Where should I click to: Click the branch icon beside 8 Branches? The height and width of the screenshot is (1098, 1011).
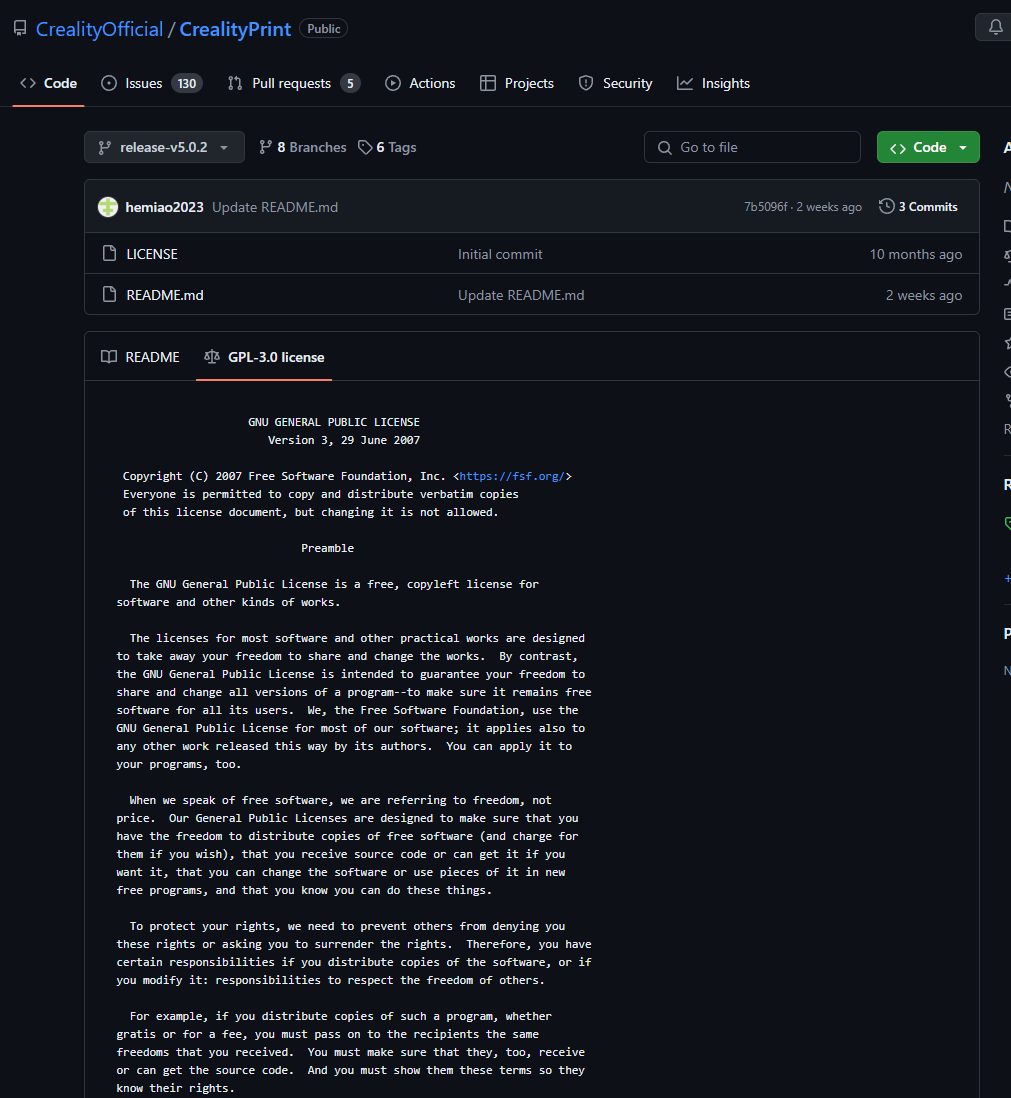point(265,147)
